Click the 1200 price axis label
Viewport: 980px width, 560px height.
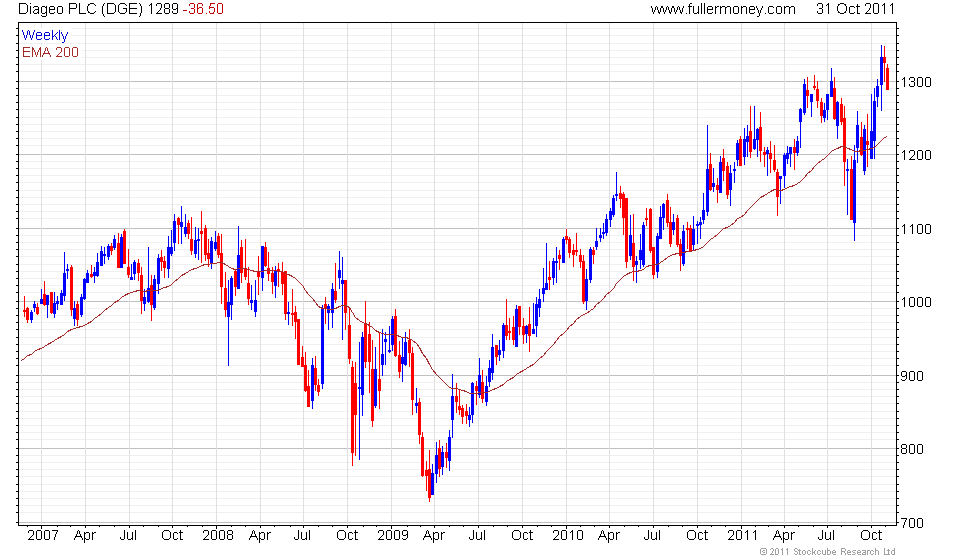click(916, 155)
